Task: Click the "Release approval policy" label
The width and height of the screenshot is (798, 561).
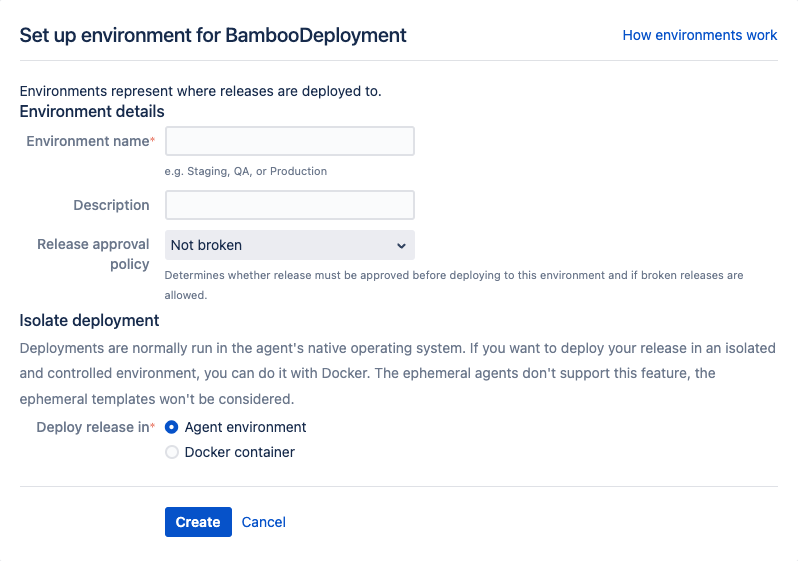Action: pyautogui.click(x=93, y=254)
